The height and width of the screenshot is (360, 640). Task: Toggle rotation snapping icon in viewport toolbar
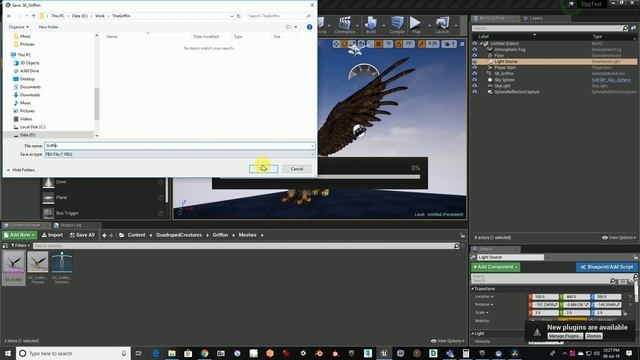(x=399, y=44)
